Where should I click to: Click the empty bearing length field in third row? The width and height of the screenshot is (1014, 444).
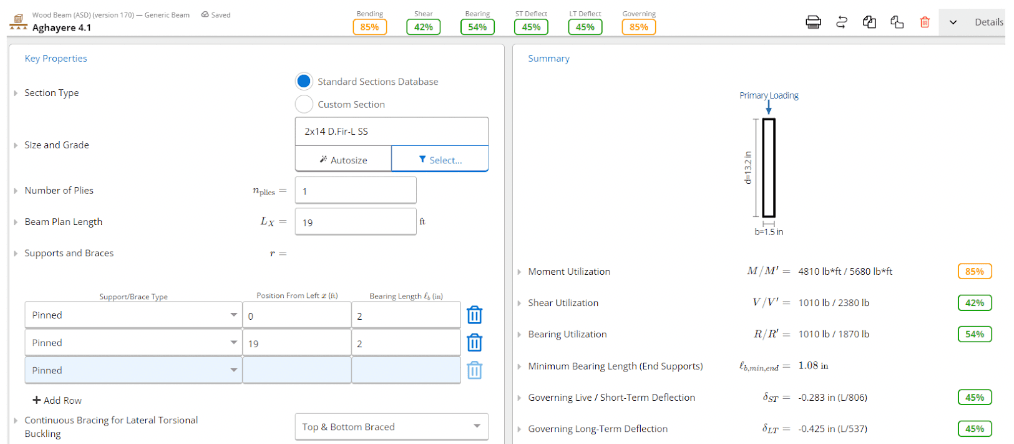pos(406,370)
